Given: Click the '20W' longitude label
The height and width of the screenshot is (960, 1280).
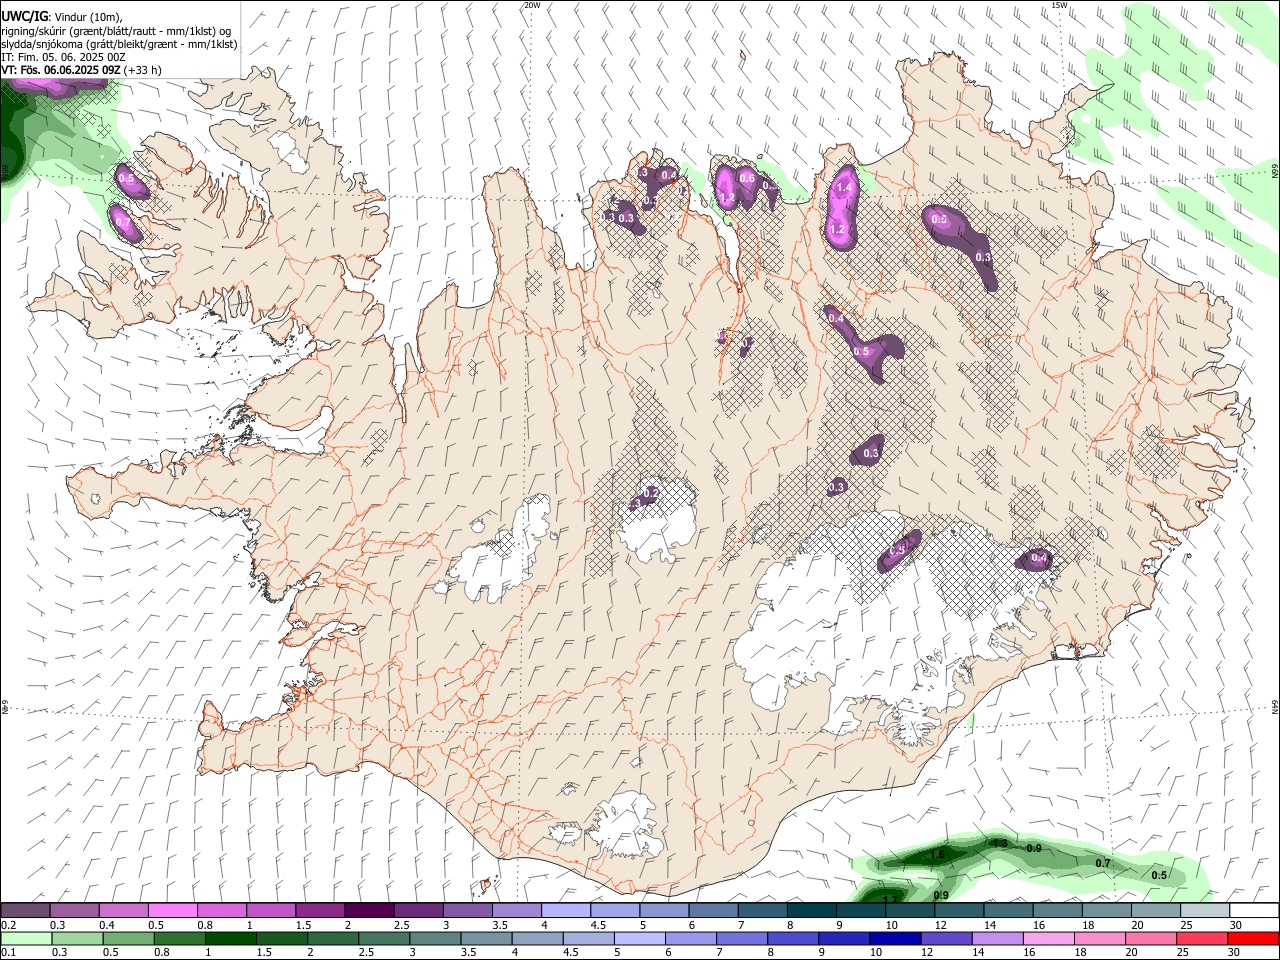Looking at the screenshot, I should pos(532,5).
